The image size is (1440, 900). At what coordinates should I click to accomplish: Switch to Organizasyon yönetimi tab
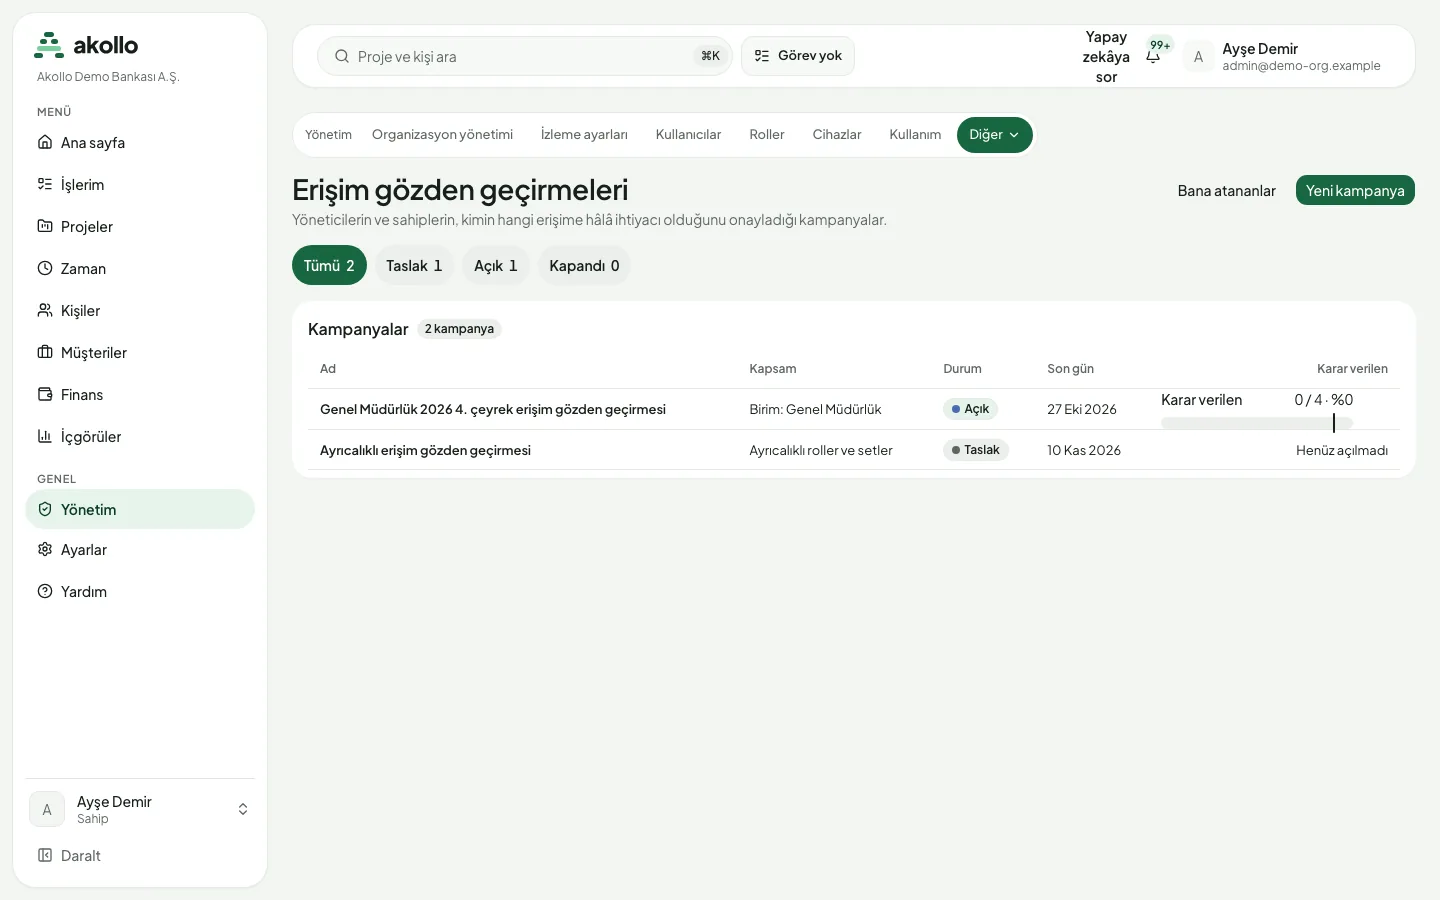[442, 135]
